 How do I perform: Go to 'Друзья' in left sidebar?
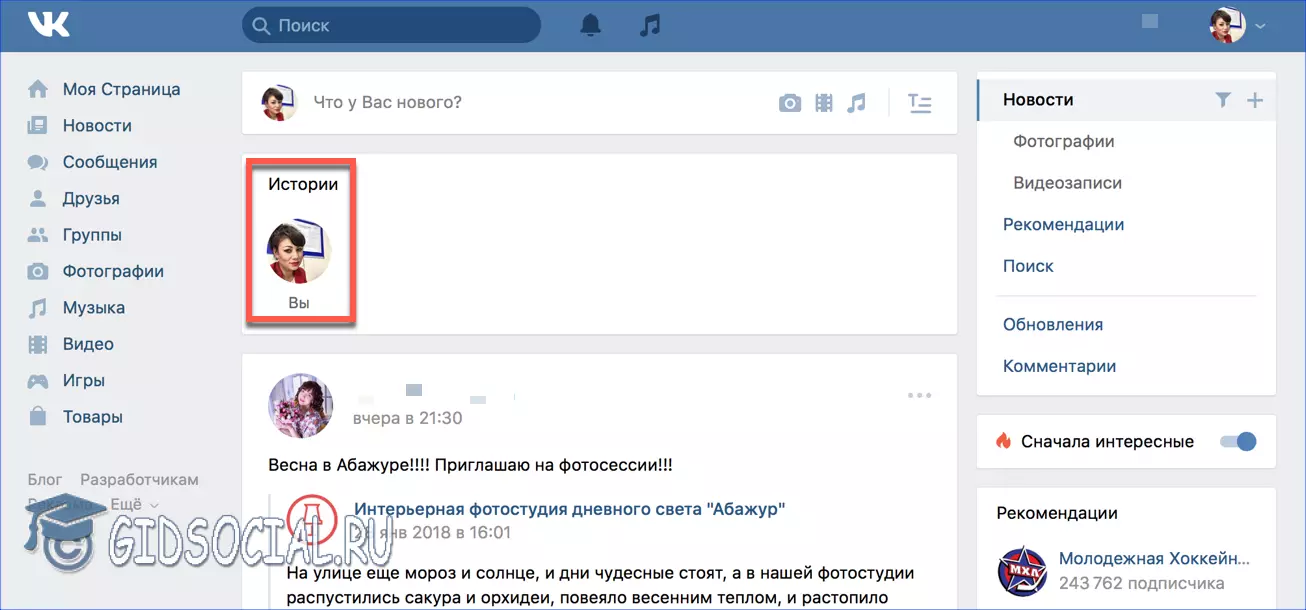(x=91, y=198)
